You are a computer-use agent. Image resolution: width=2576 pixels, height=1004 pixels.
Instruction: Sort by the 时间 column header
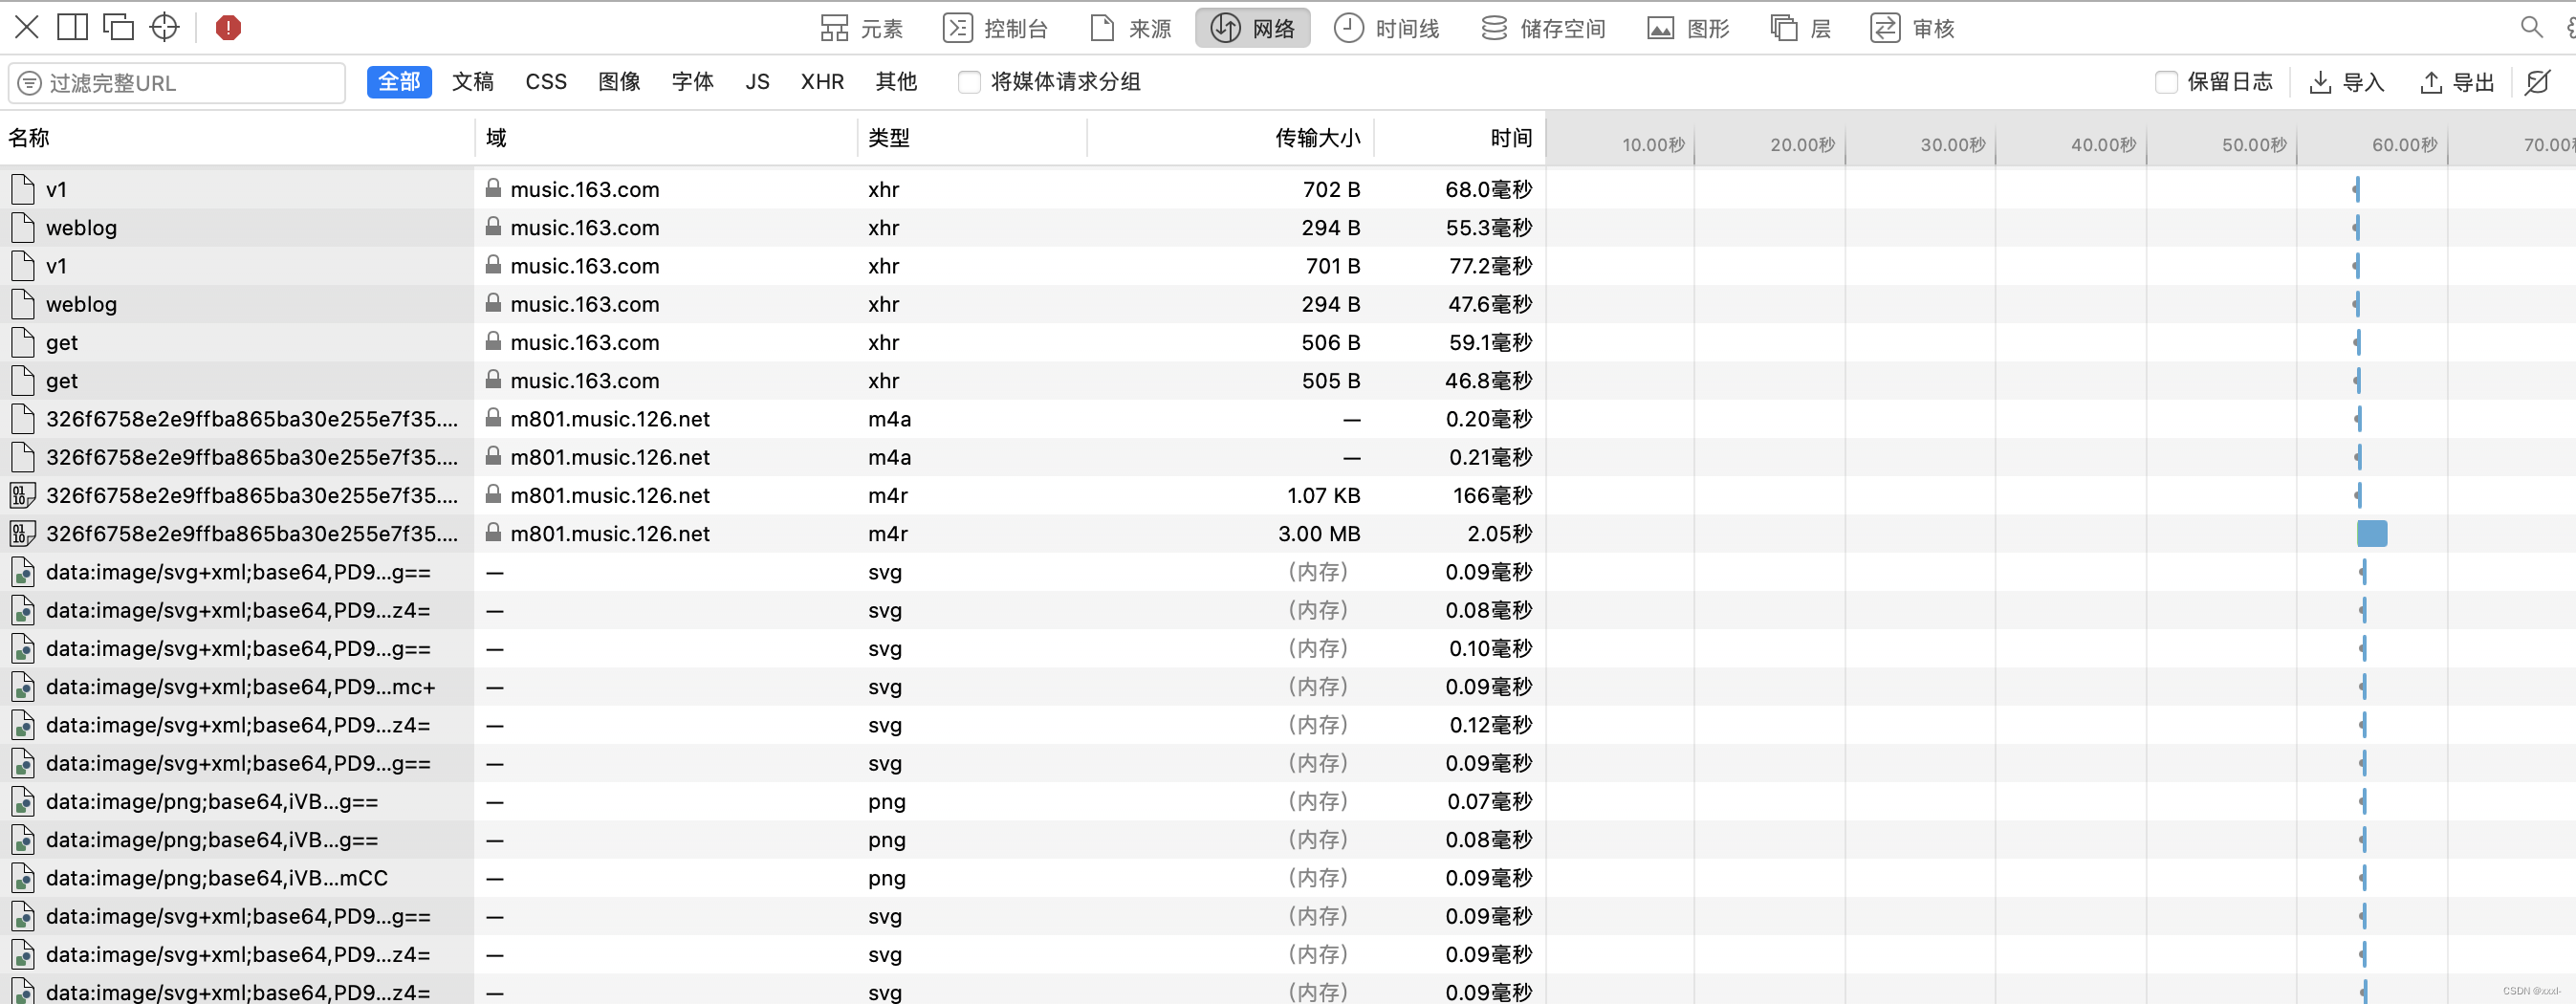point(1459,138)
